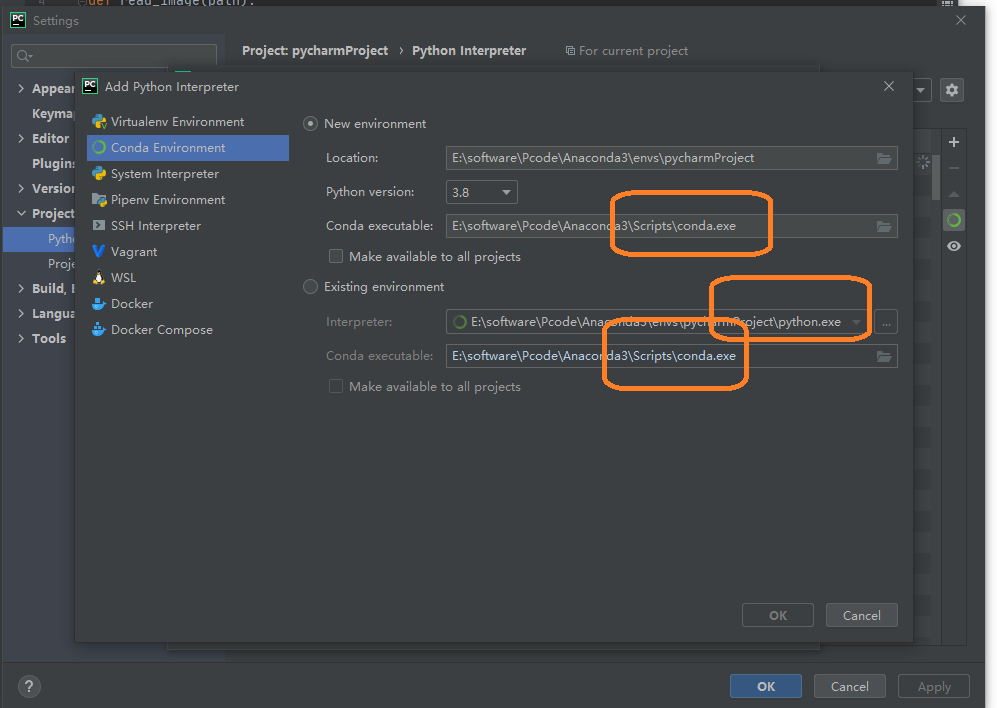Image resolution: width=997 pixels, height=708 pixels.
Task: Click the Vagrant V icon
Action: tap(99, 252)
